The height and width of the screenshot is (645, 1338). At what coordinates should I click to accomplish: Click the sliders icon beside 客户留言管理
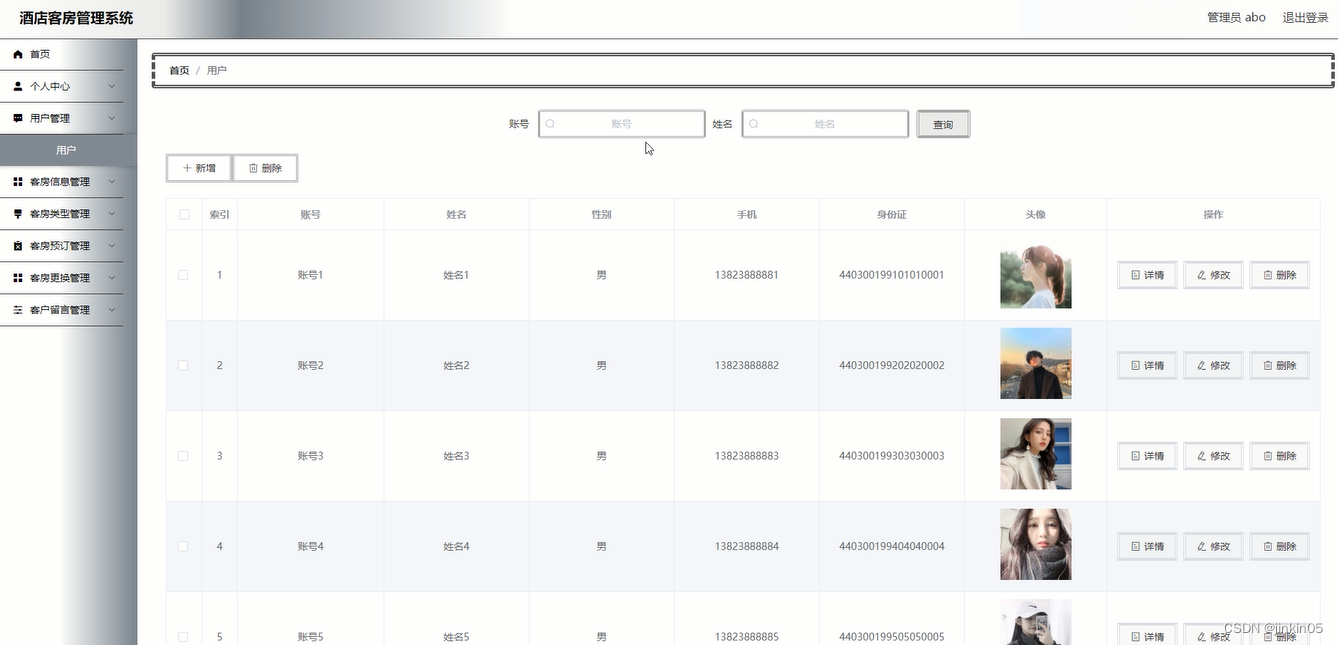[18, 310]
